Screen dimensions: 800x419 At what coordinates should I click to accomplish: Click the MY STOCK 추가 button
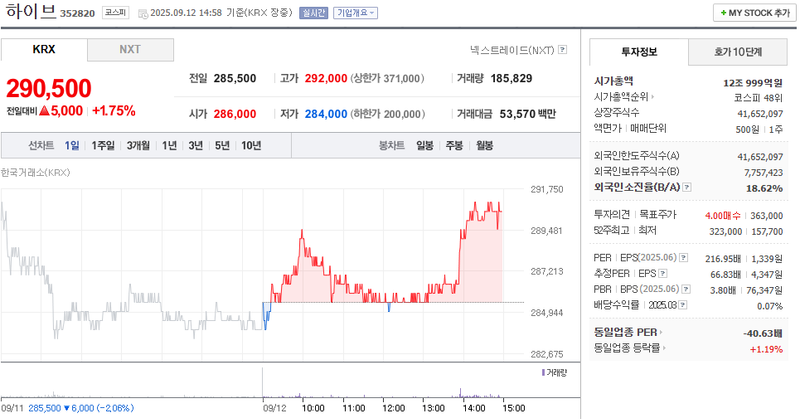[755, 13]
